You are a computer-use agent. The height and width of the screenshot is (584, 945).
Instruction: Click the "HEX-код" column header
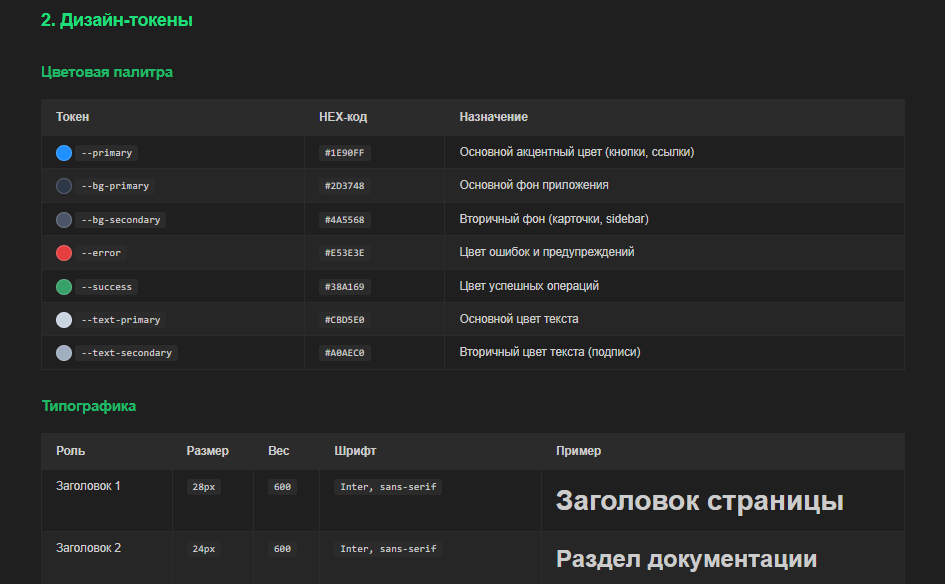click(x=343, y=117)
